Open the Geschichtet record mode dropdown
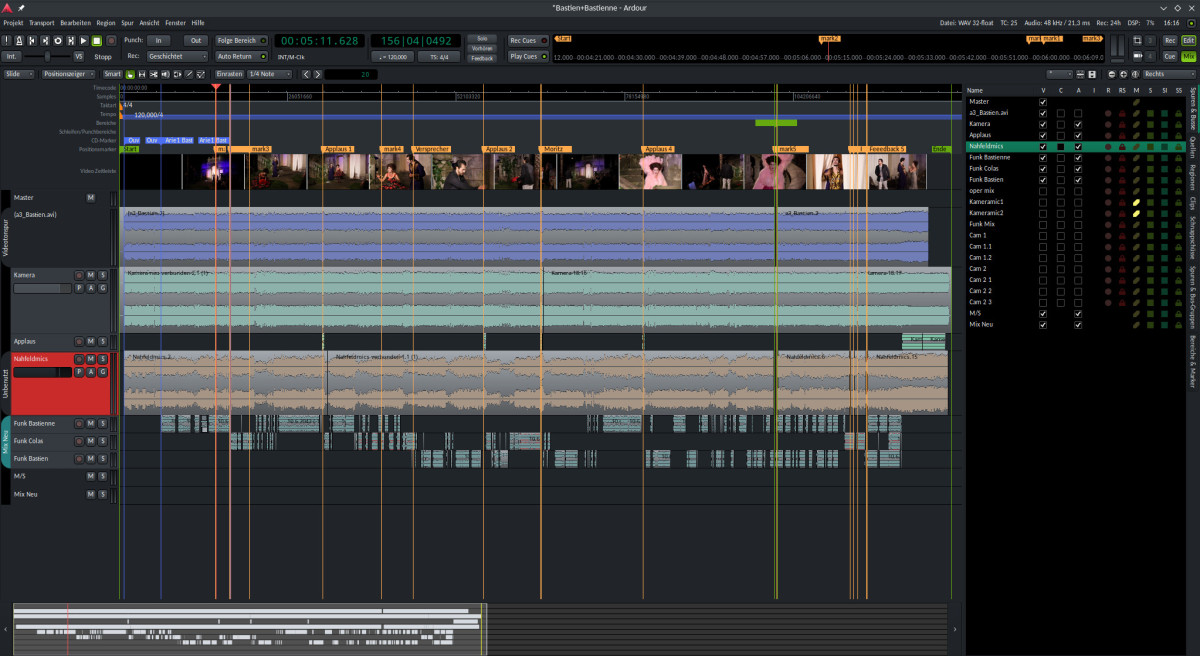This screenshot has width=1200, height=656. pyautogui.click(x=177, y=56)
